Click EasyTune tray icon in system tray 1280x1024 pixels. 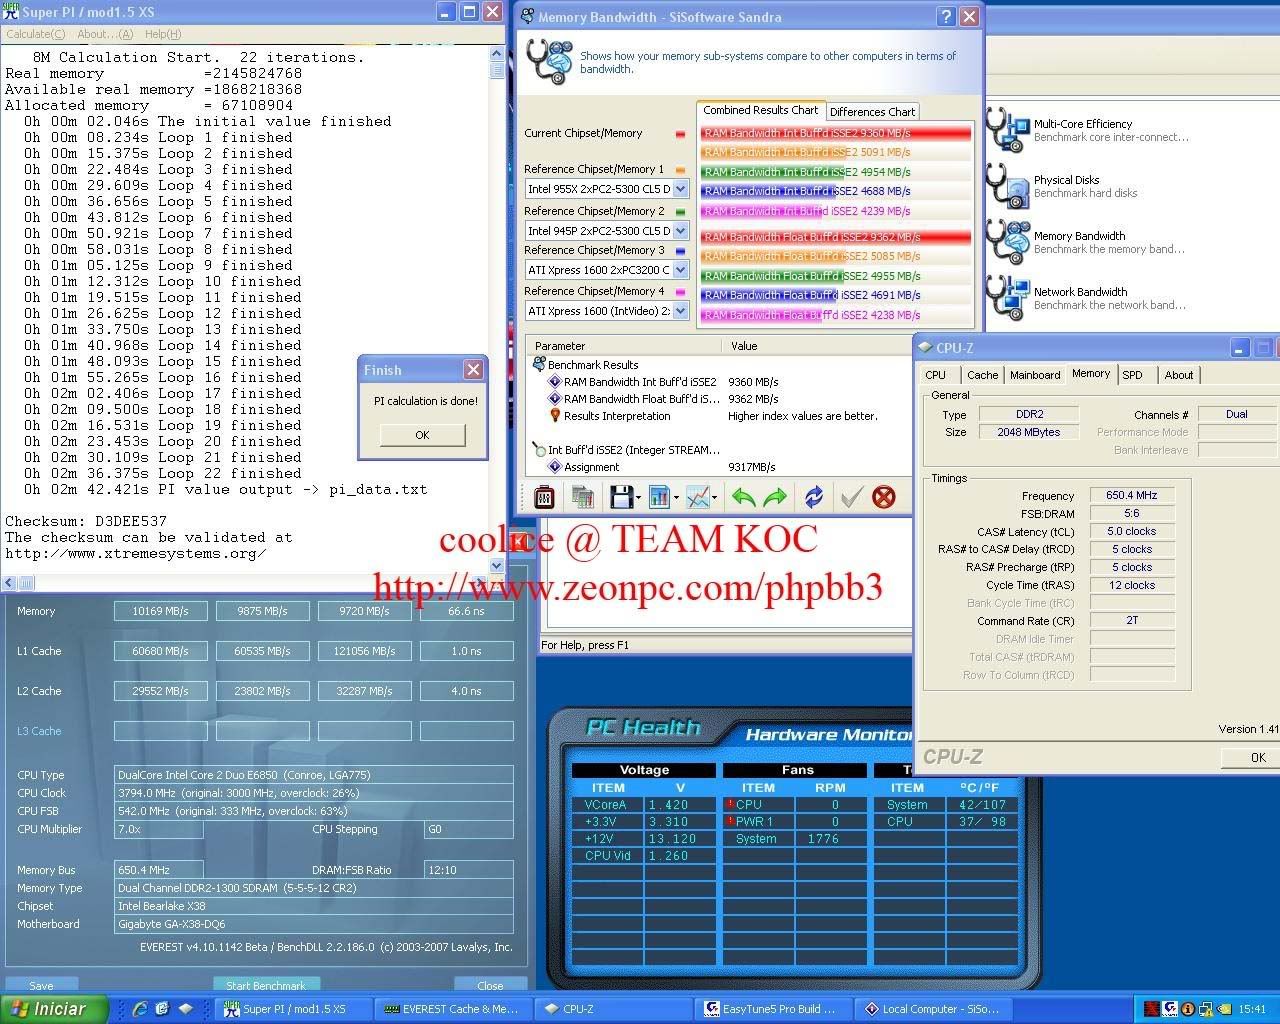tap(1170, 1009)
